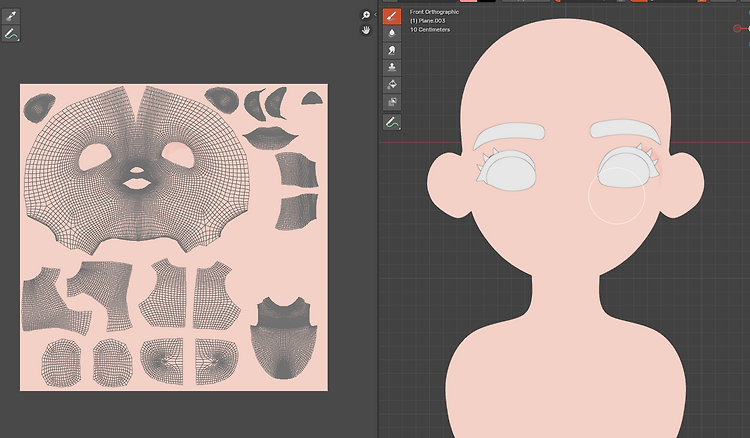Select the Annotate tool in the 3D viewport
Viewport: 750px width, 438px height.
click(x=392, y=122)
